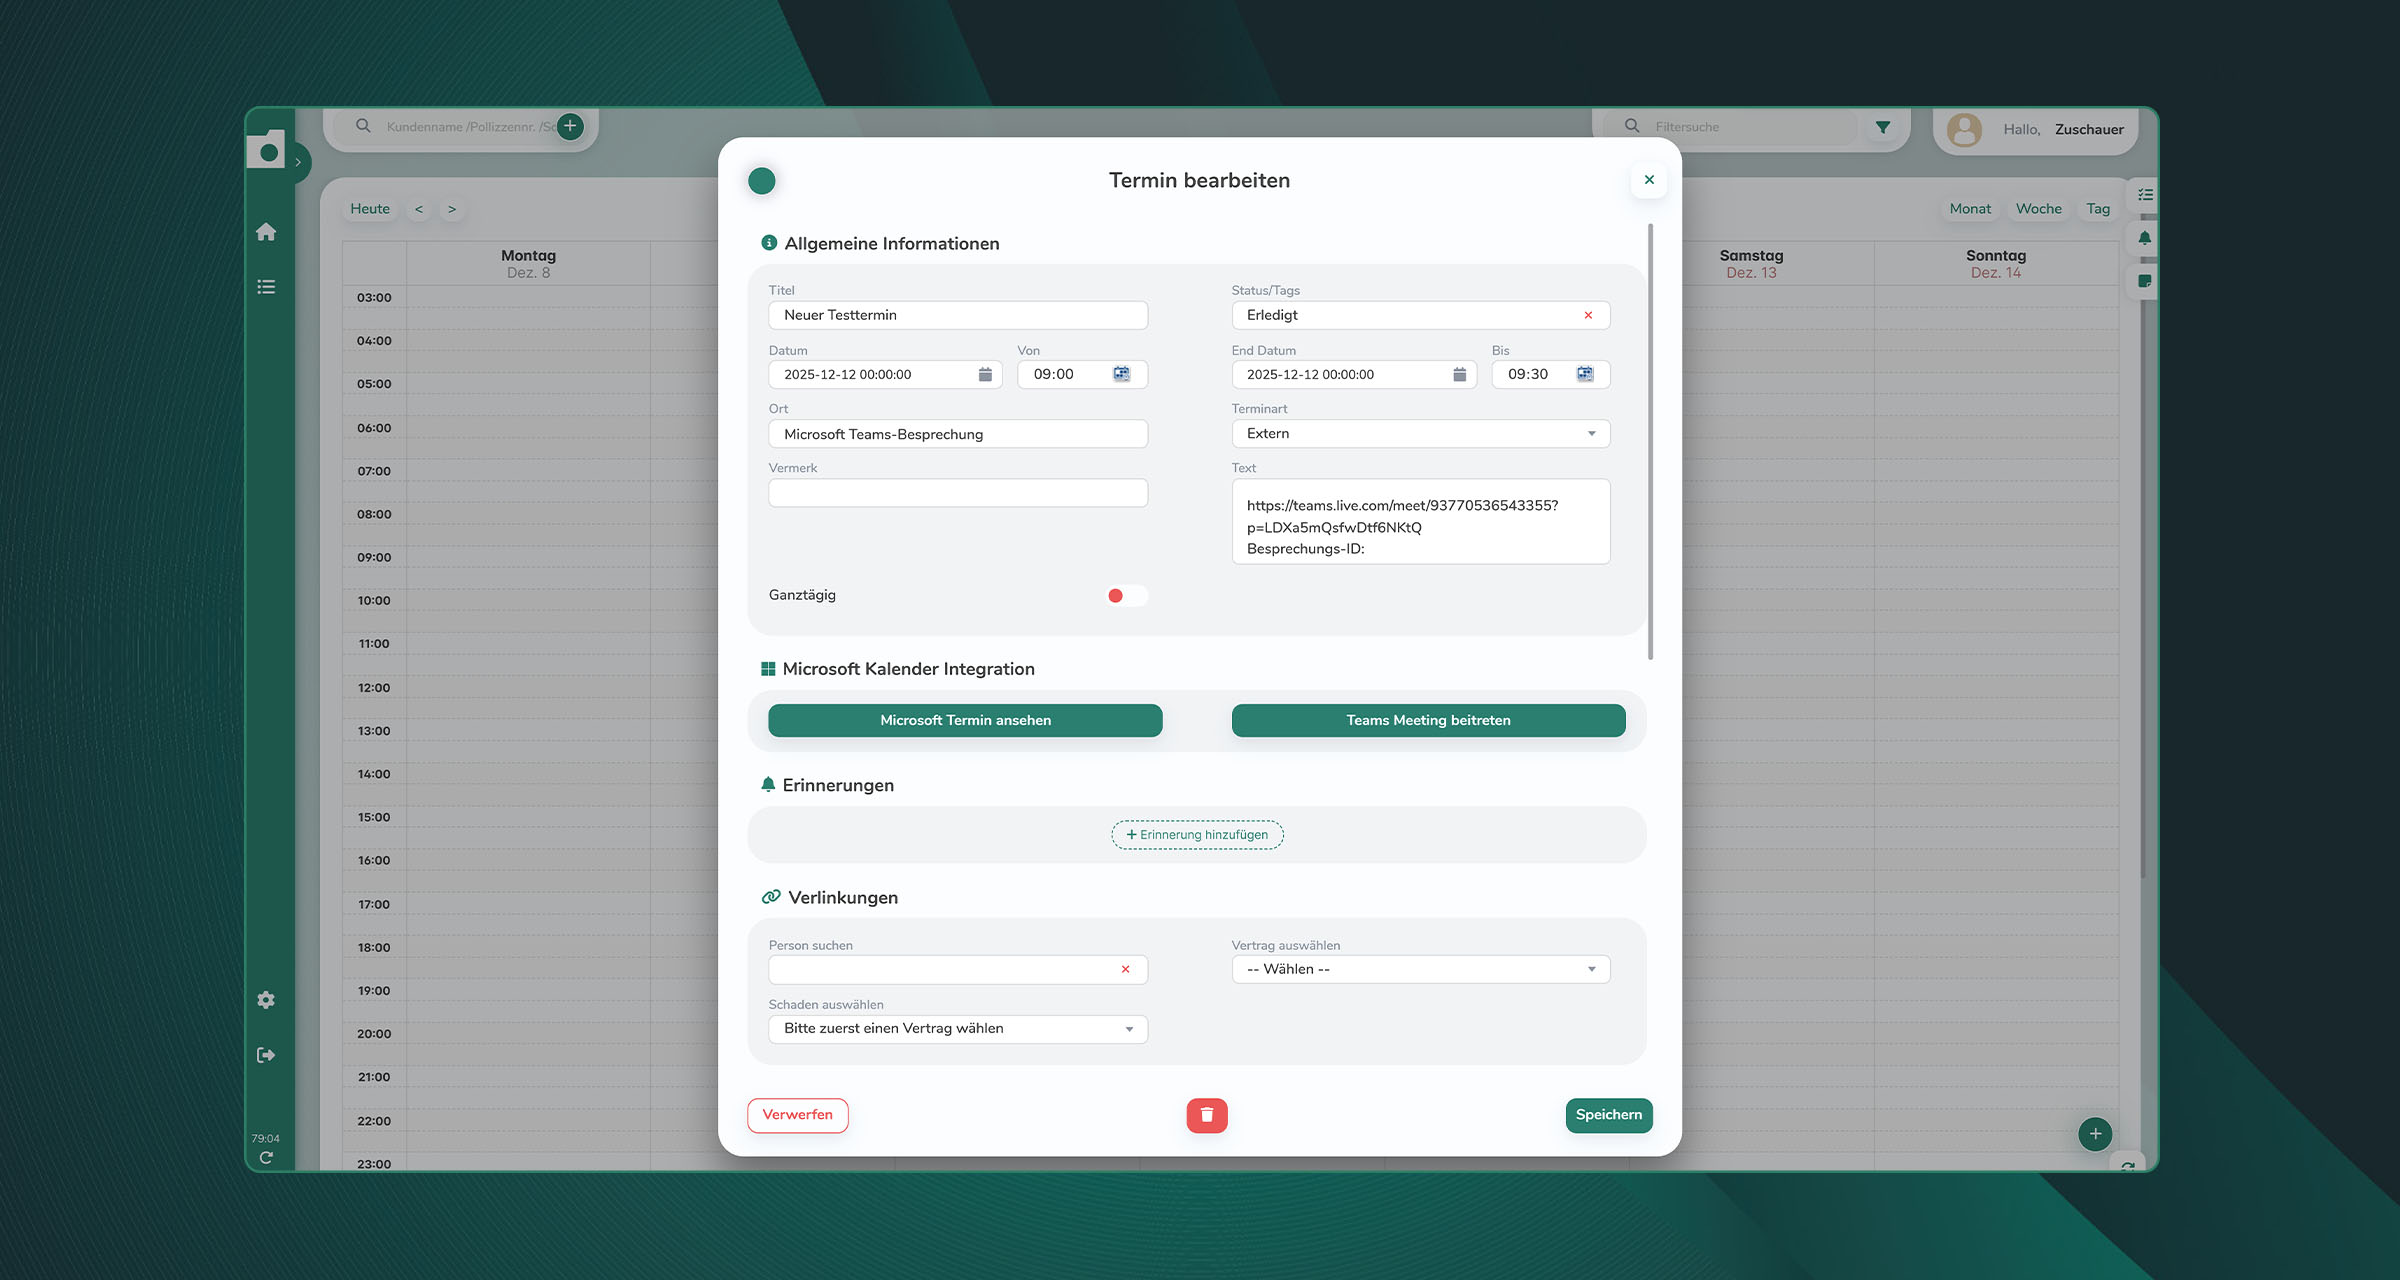Open Settings via the gear icon
The width and height of the screenshot is (2400, 1280).
(x=266, y=1000)
